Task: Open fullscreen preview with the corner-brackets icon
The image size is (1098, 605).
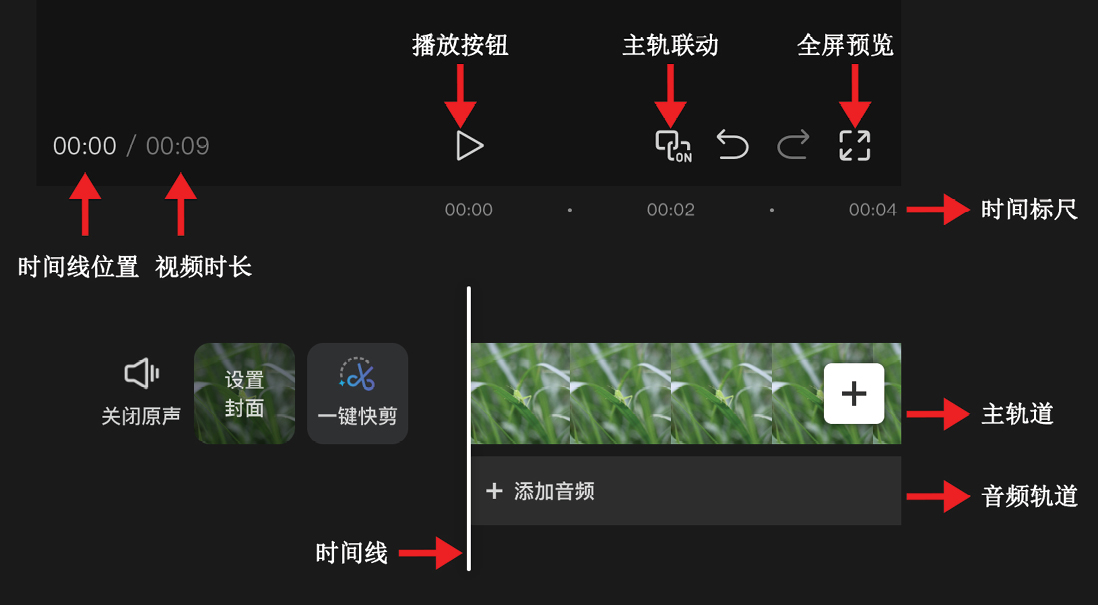Action: click(x=855, y=146)
